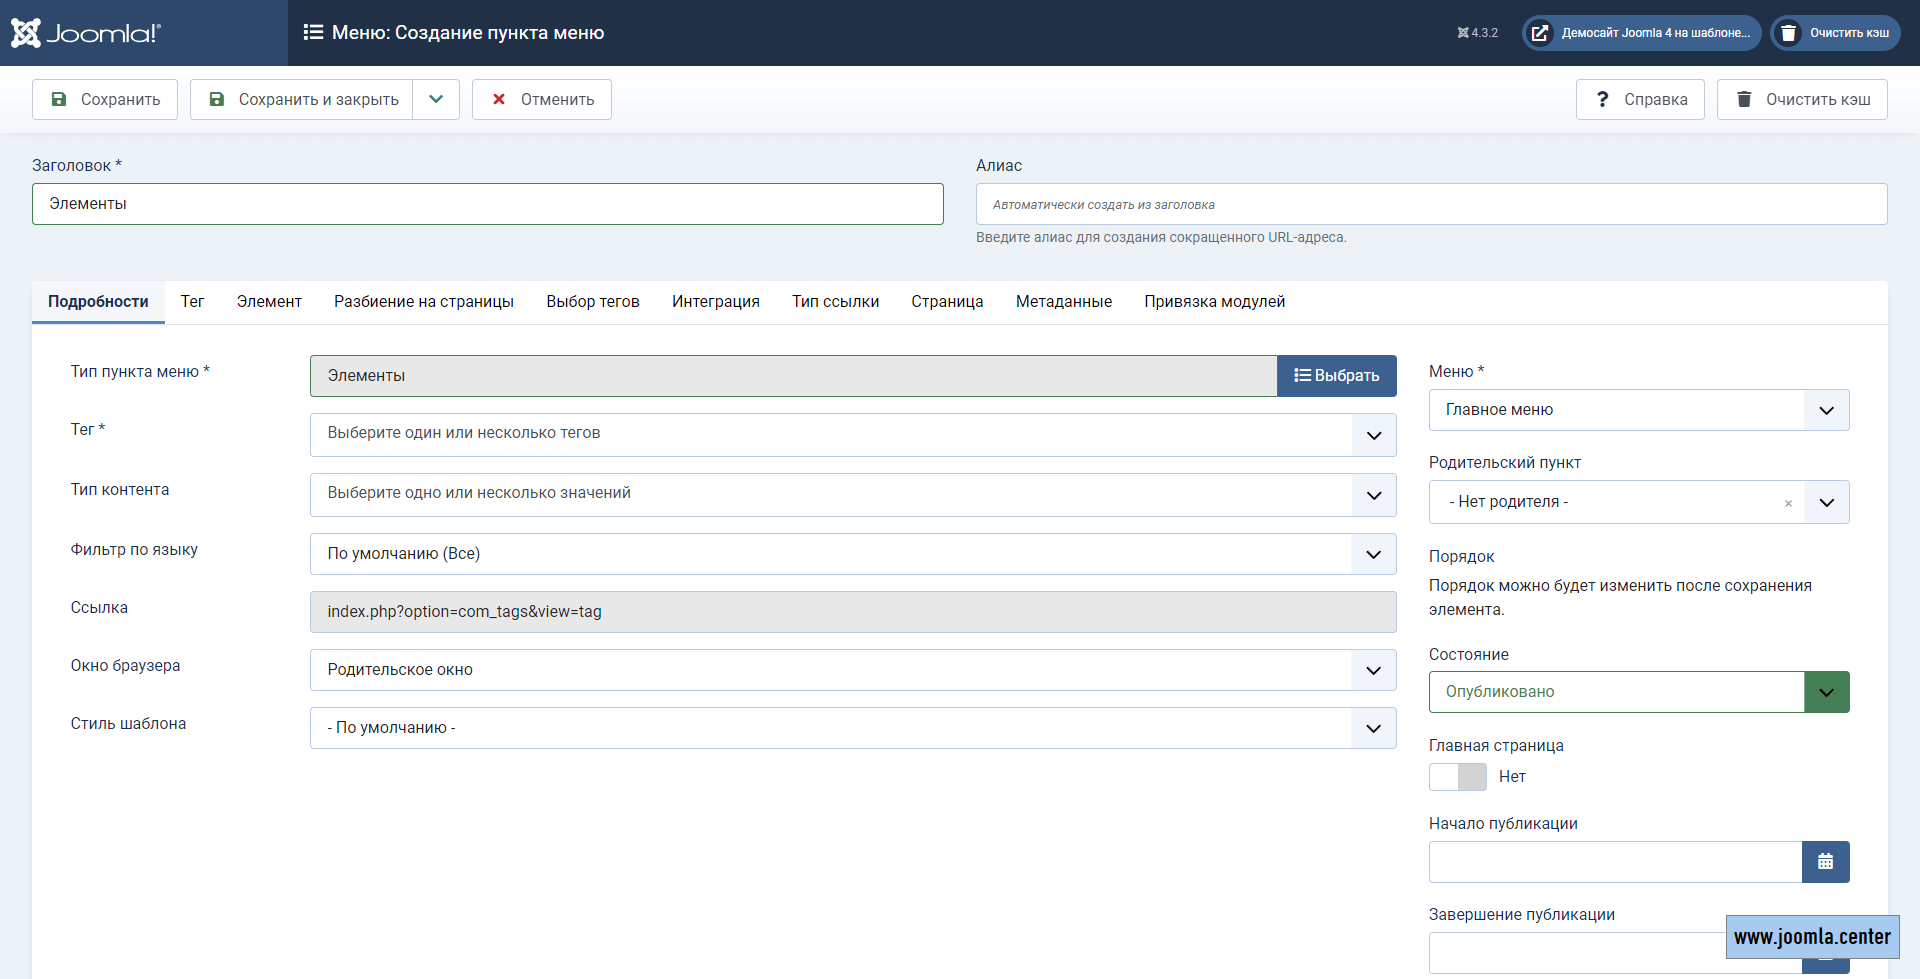Switch to the Module assignment tab

[1214, 302]
